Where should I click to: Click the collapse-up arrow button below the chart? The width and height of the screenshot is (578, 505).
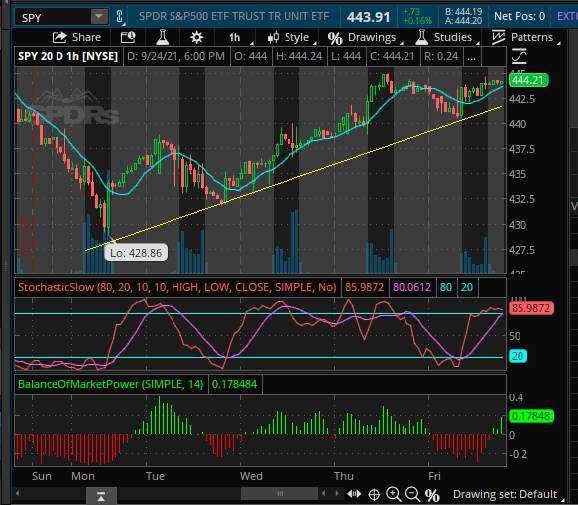[101, 496]
